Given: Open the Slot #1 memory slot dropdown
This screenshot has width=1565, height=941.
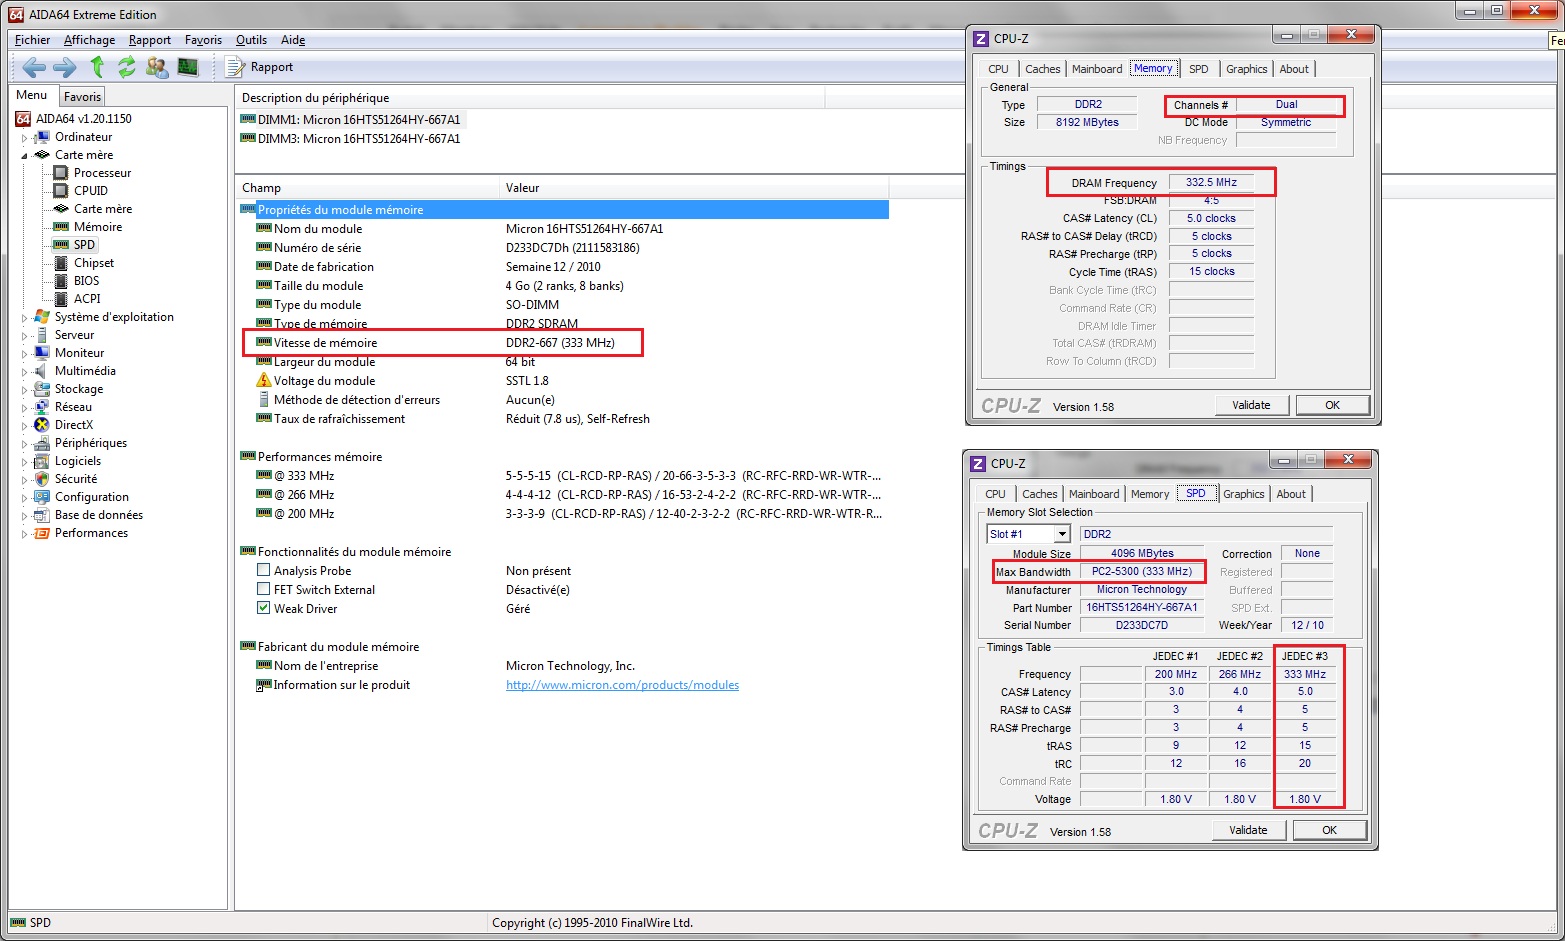Looking at the screenshot, I should [1062, 534].
